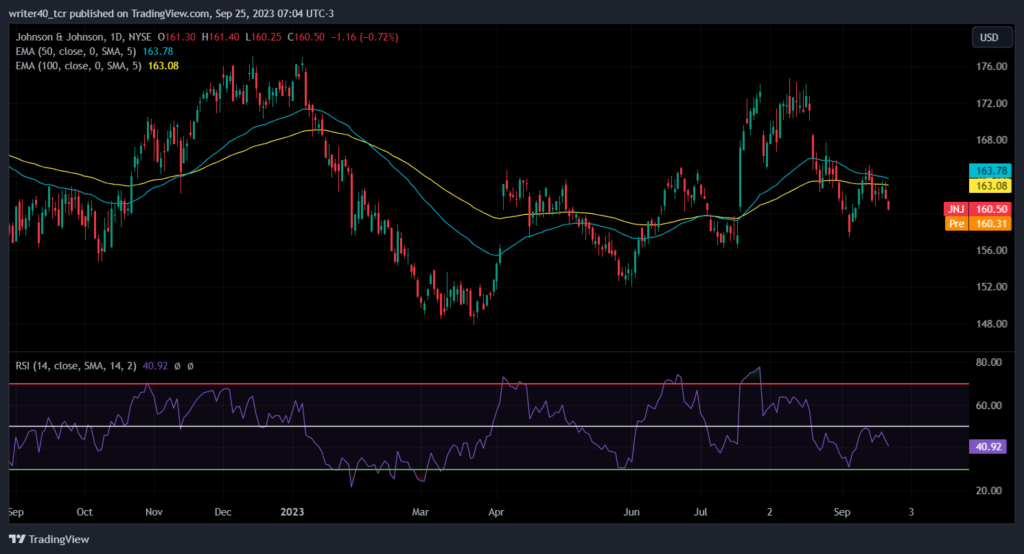Click the 152.00 price axis label

click(991, 287)
